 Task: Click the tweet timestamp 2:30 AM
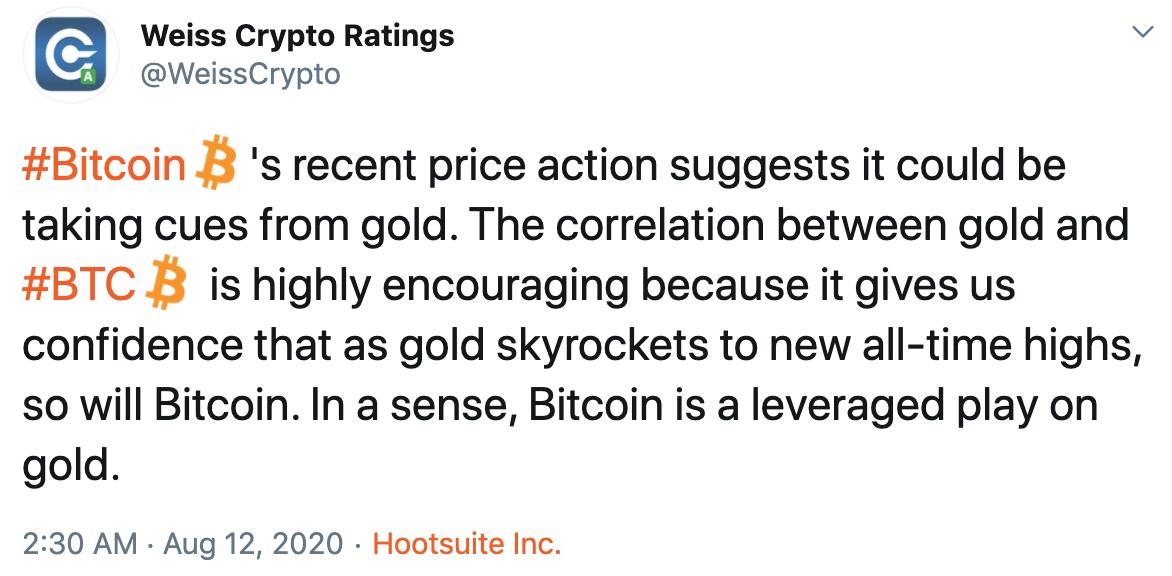(77, 544)
